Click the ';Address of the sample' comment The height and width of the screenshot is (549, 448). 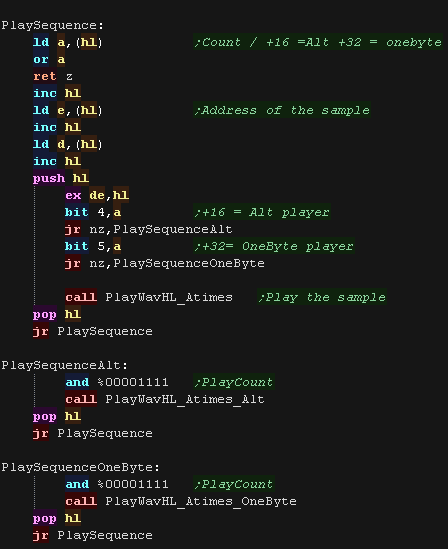pos(282,110)
